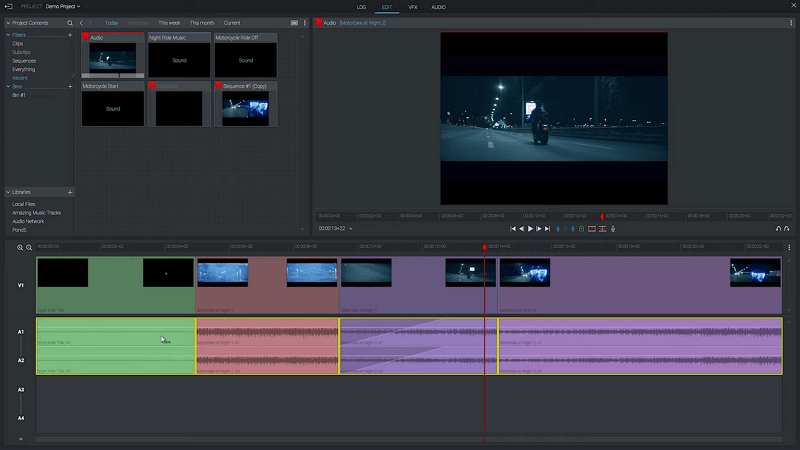Add a new library with the plus icon
The width and height of the screenshot is (800, 450).
[70, 192]
